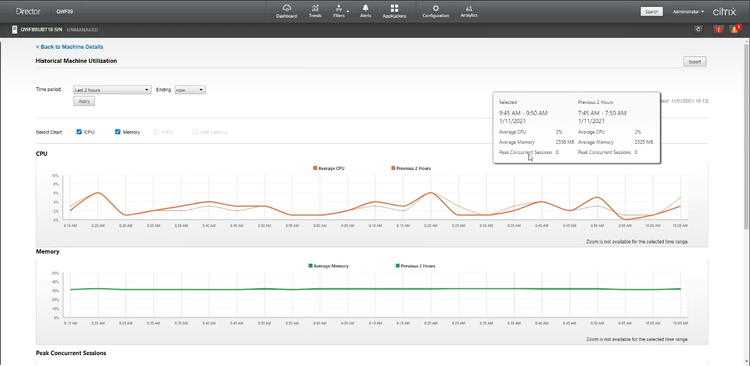This screenshot has width=750, height=366.
Task: Open the orange warning alerts icon
Action: 734,30
